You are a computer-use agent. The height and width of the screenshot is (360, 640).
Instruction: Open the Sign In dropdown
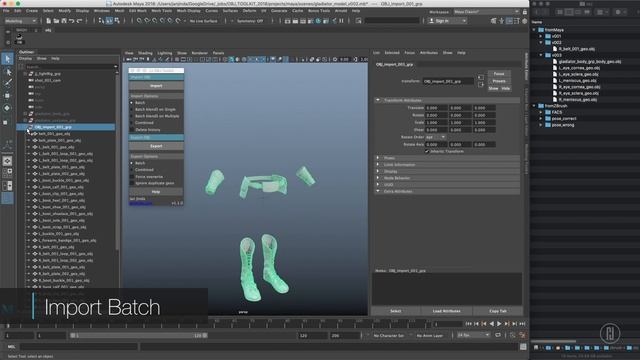(447, 21)
